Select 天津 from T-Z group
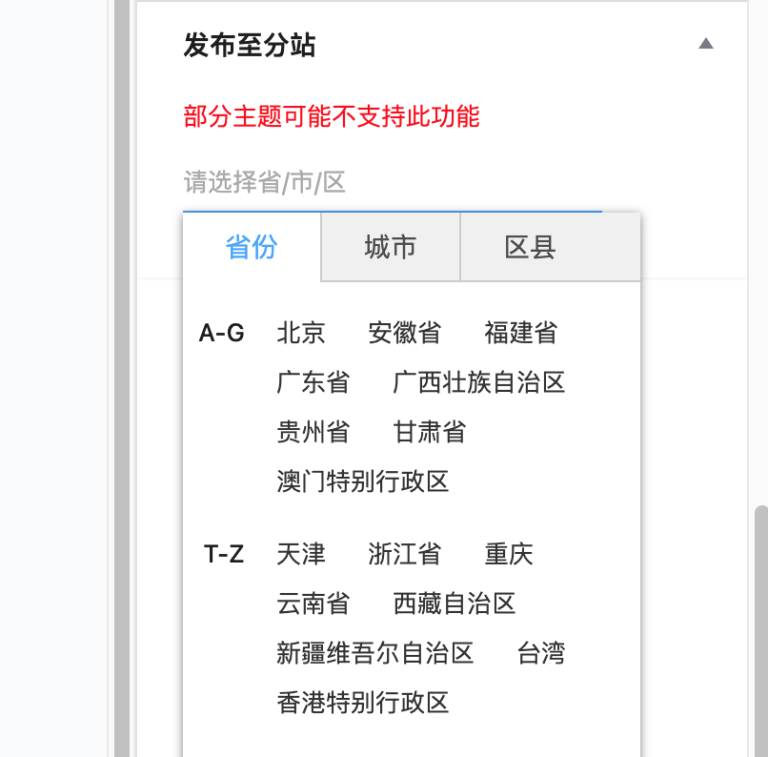Image resolution: width=768 pixels, height=757 pixels. (301, 554)
